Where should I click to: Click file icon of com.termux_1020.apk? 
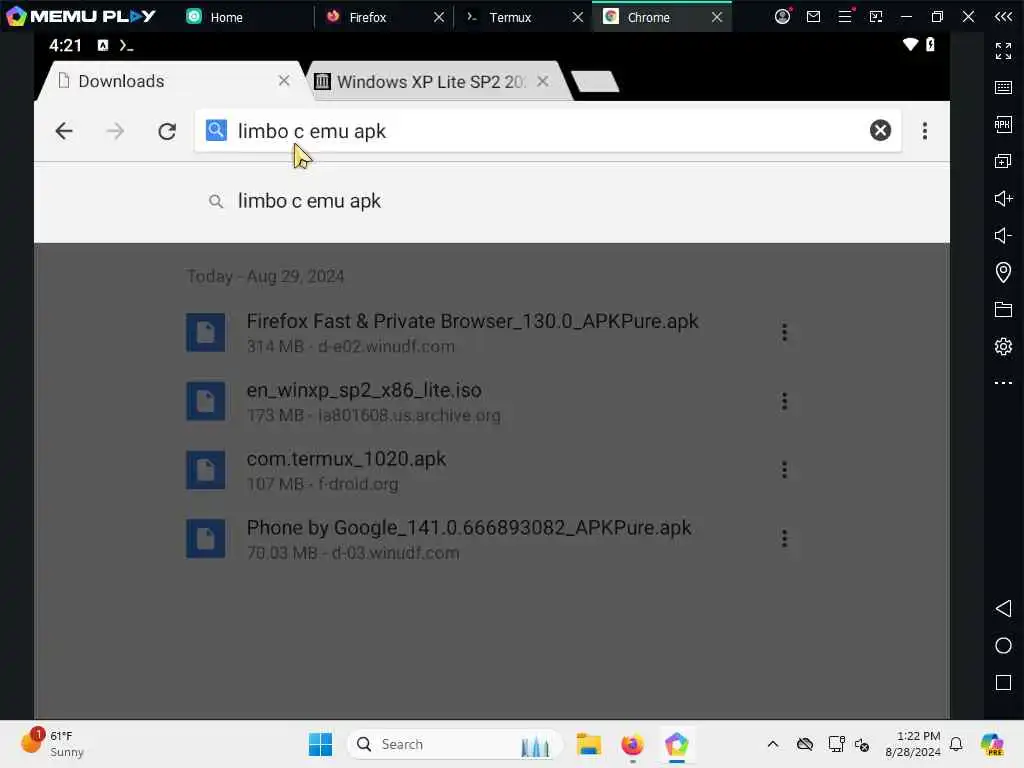(x=206, y=470)
